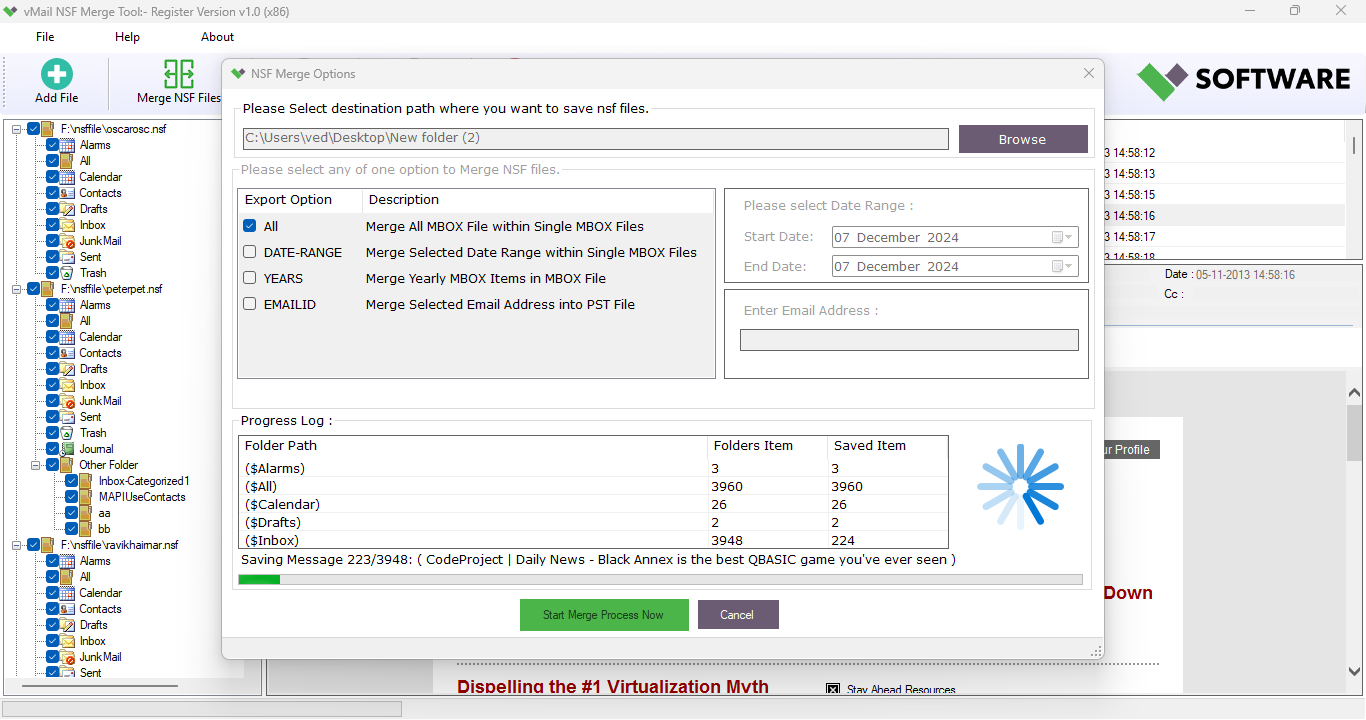The image size is (1366, 720).
Task: Click the Cancel button
Action: coord(738,615)
